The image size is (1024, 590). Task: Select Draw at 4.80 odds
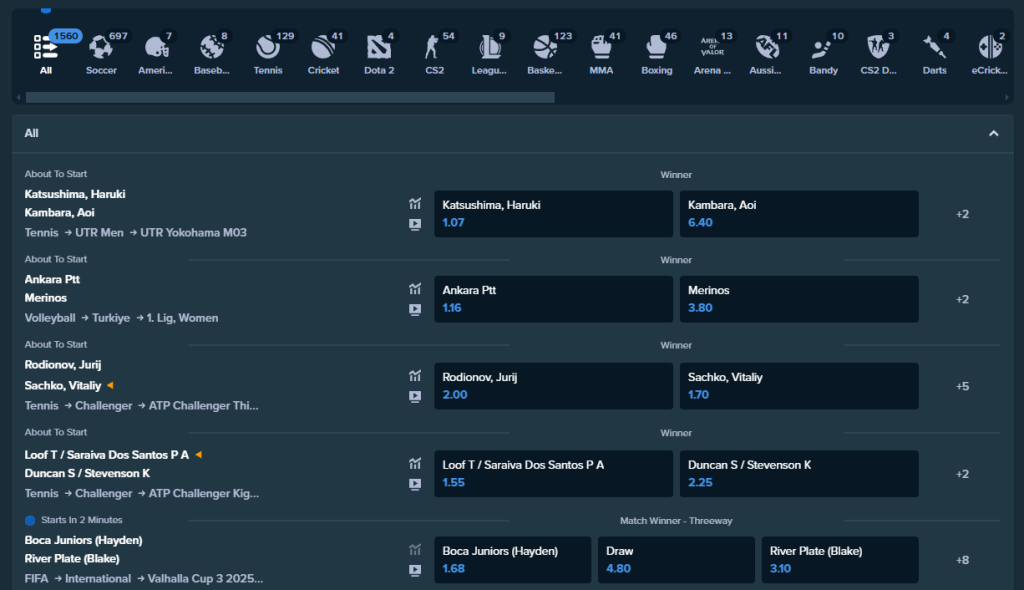tap(676, 560)
